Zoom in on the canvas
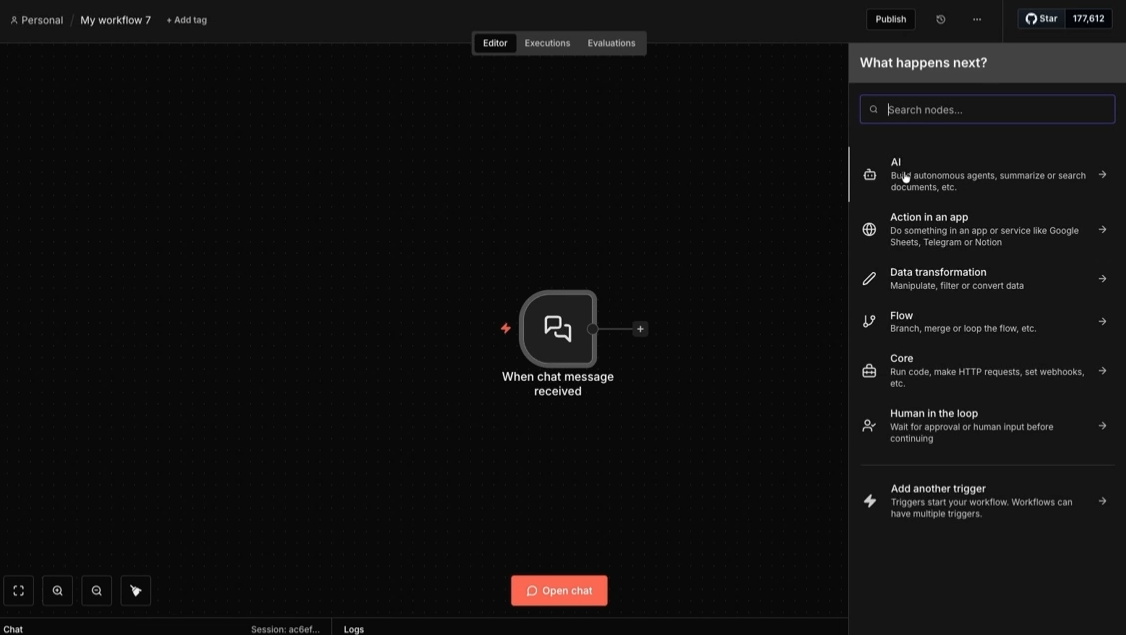Viewport: 1126px width, 635px height. coord(56,590)
